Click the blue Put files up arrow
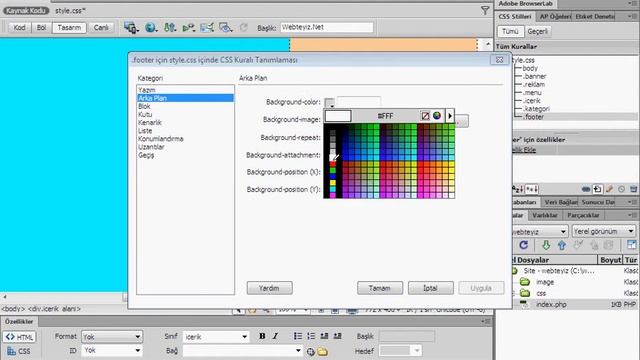The height and width of the screenshot is (360, 640). click(x=562, y=245)
